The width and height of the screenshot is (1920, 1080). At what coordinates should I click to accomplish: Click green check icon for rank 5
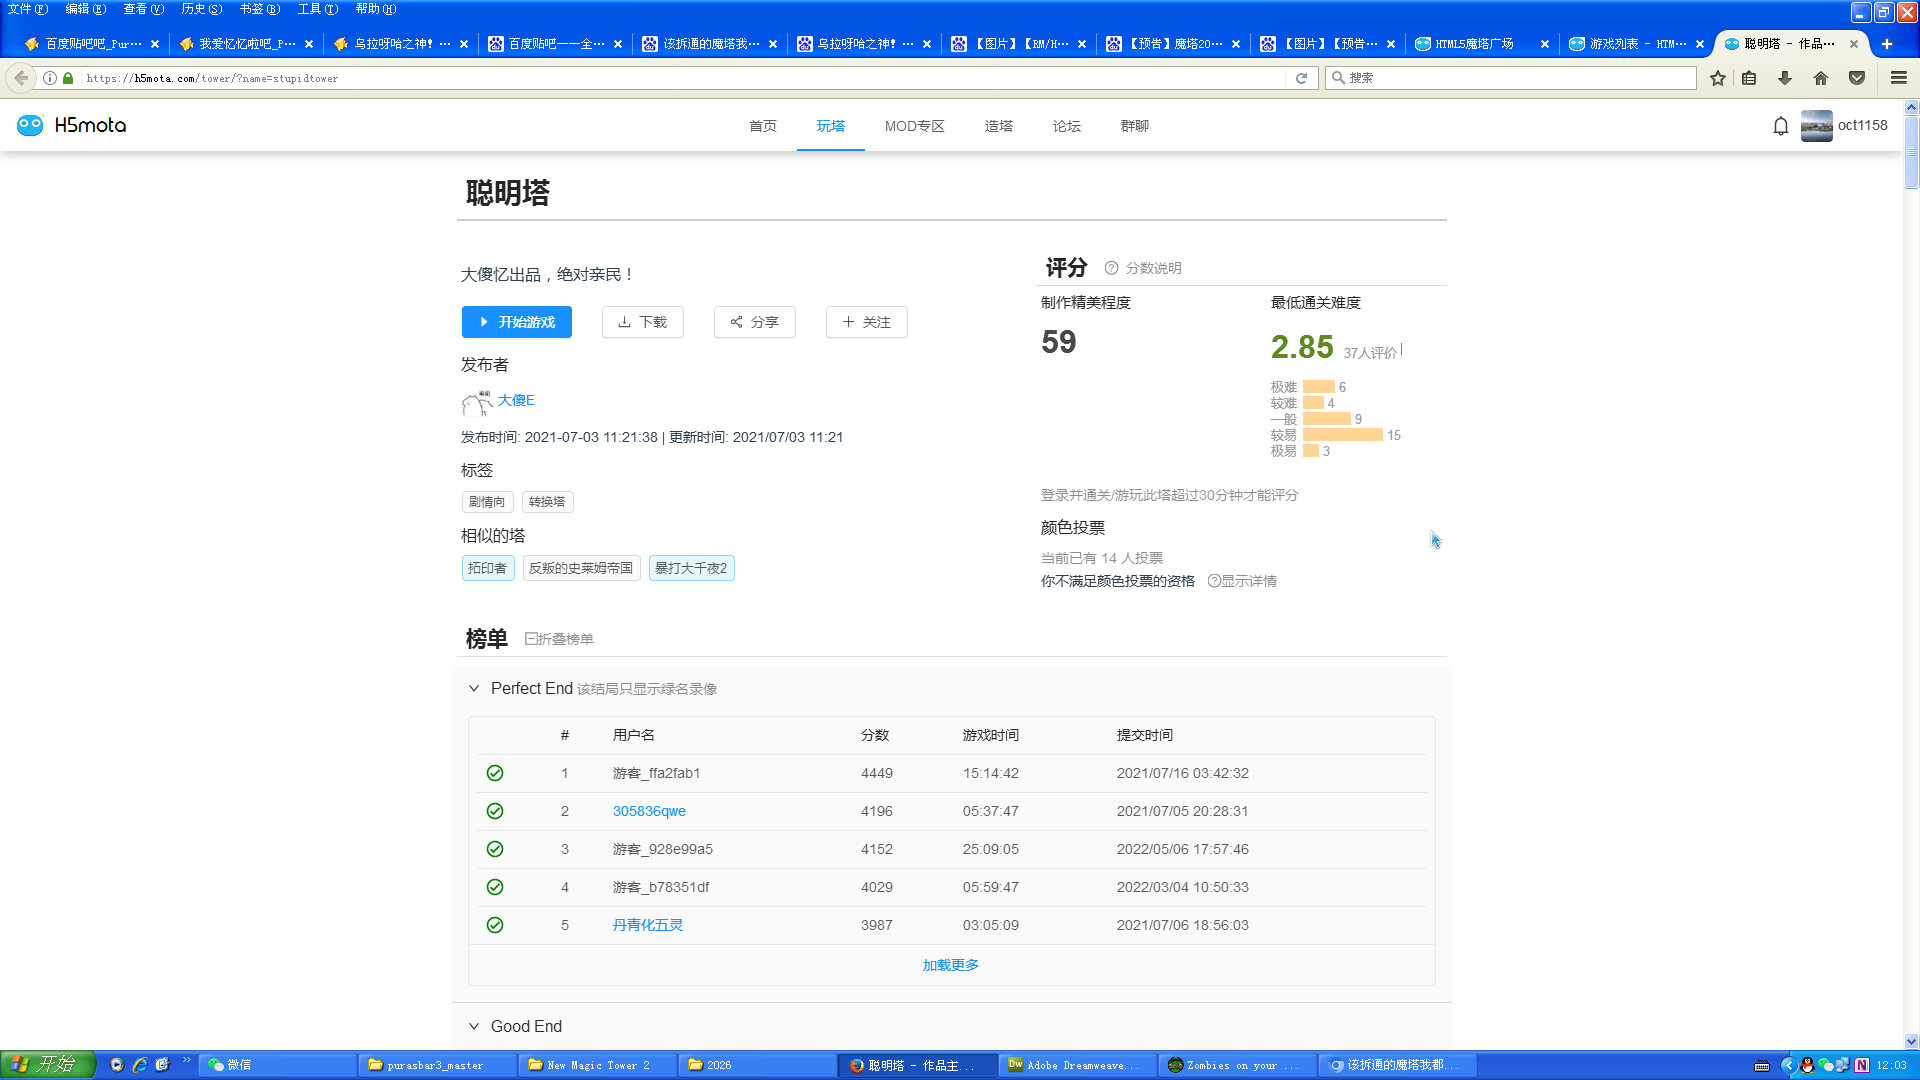[495, 925]
